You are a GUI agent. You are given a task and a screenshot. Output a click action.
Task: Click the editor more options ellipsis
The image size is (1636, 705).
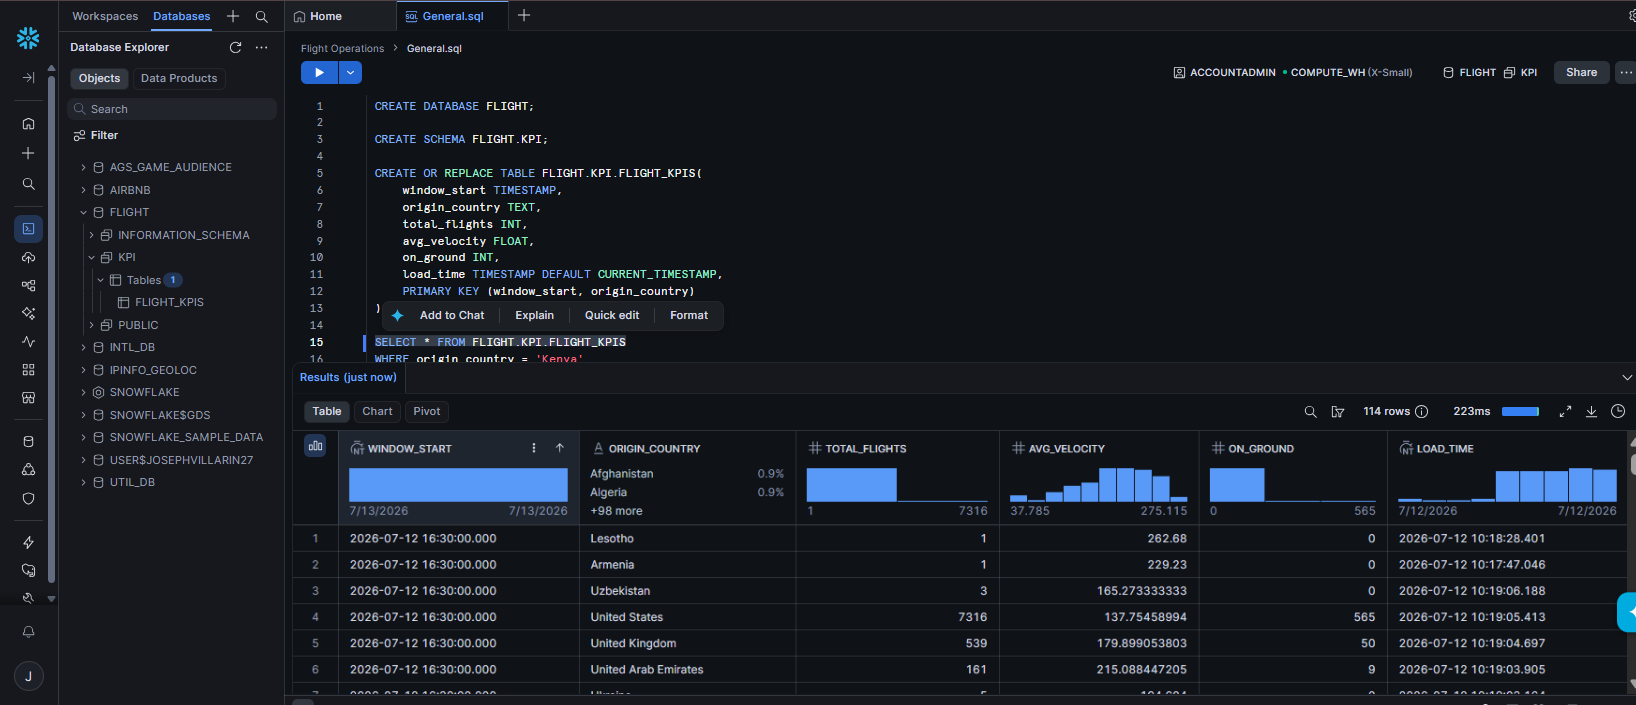pyautogui.click(x=1625, y=72)
